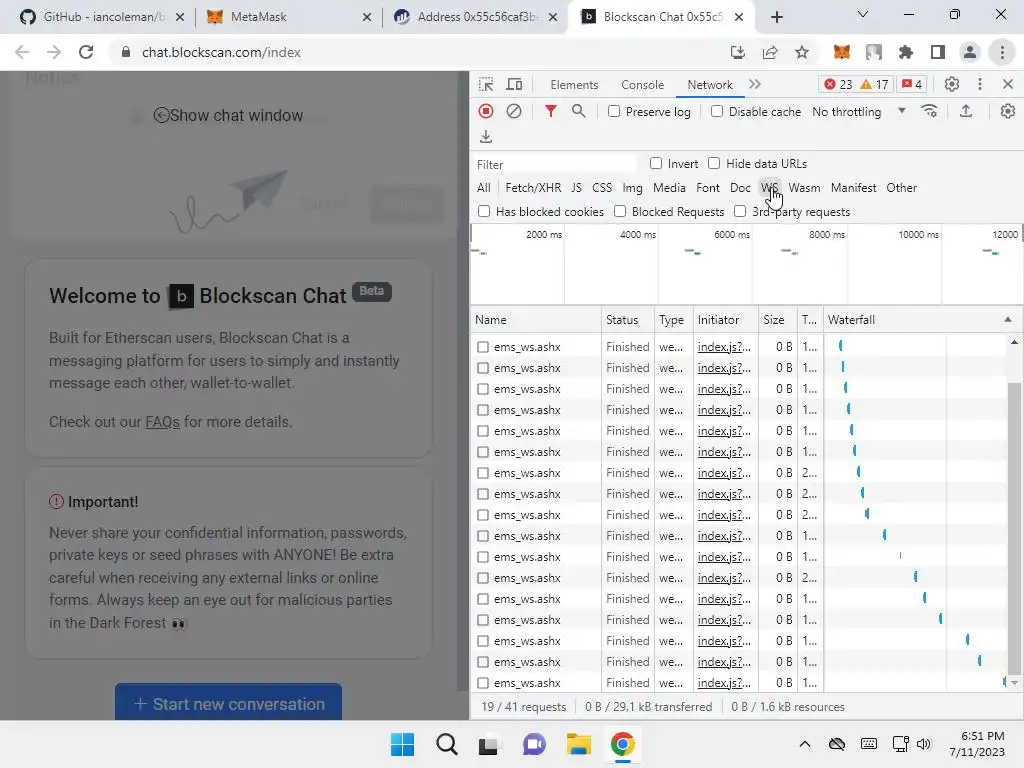Viewport: 1024px width, 768px height.
Task: Select the Network tab
Action: (x=710, y=84)
